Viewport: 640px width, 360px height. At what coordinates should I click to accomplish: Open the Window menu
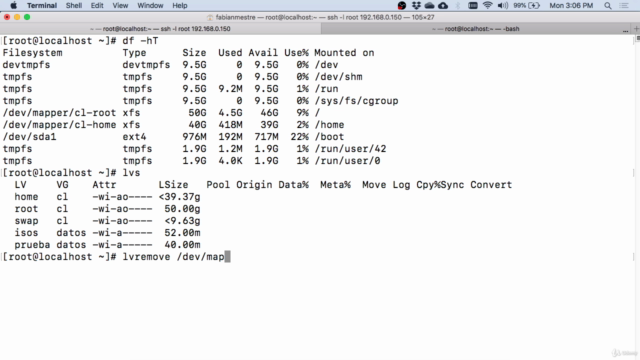[150, 5]
